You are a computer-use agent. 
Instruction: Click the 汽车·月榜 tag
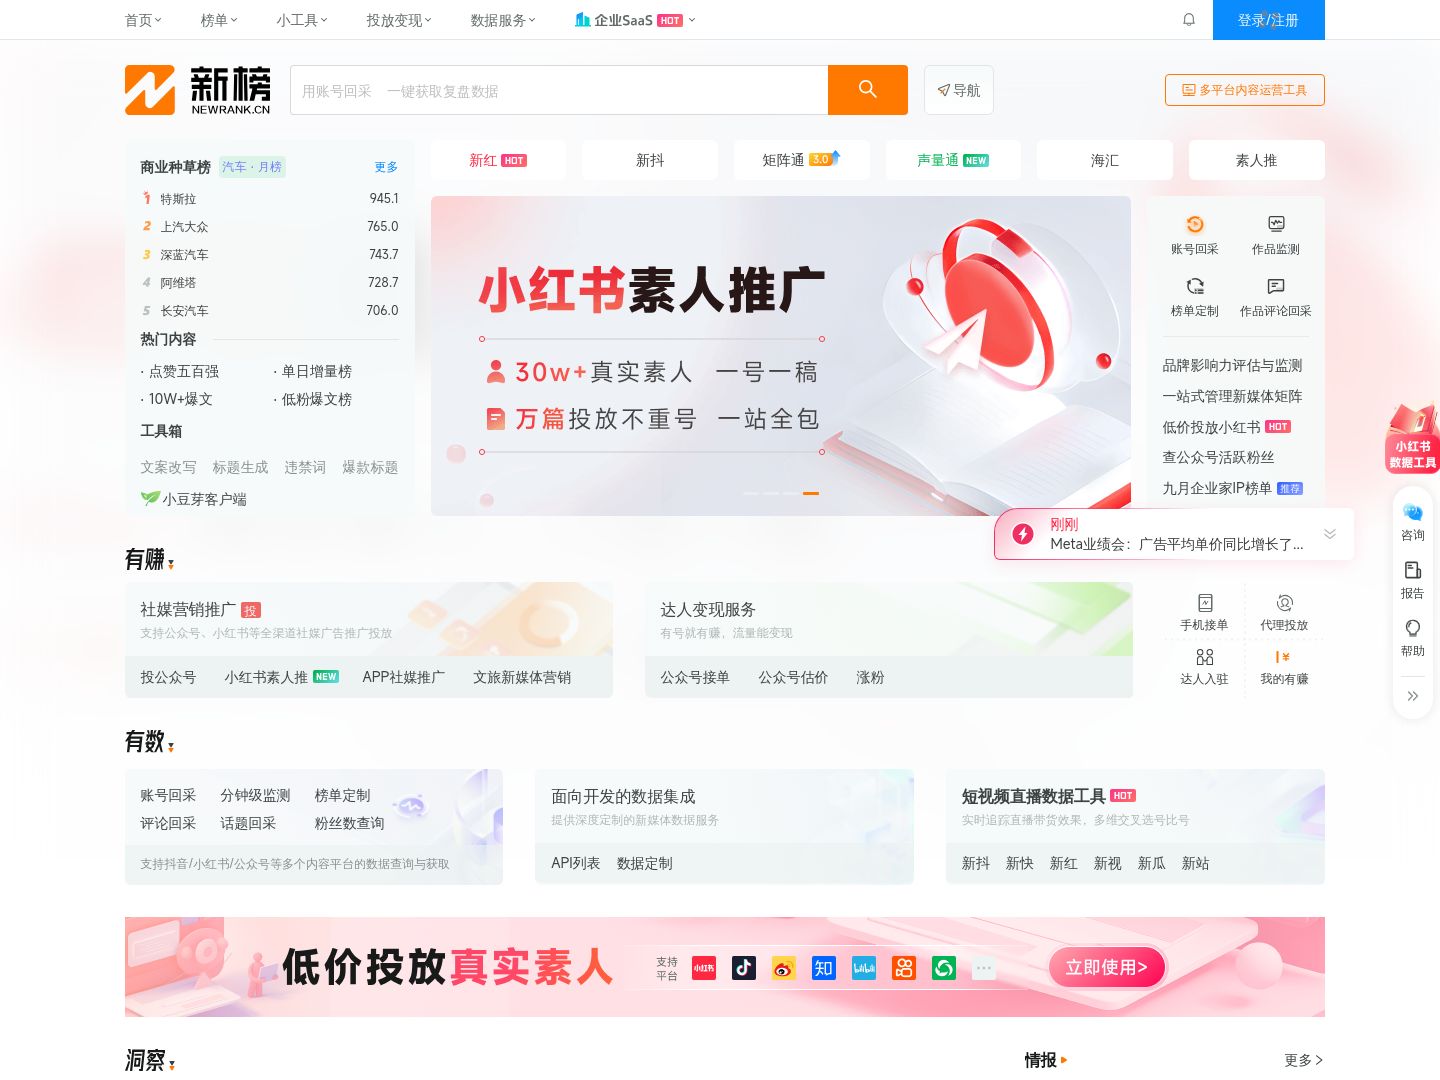point(252,167)
